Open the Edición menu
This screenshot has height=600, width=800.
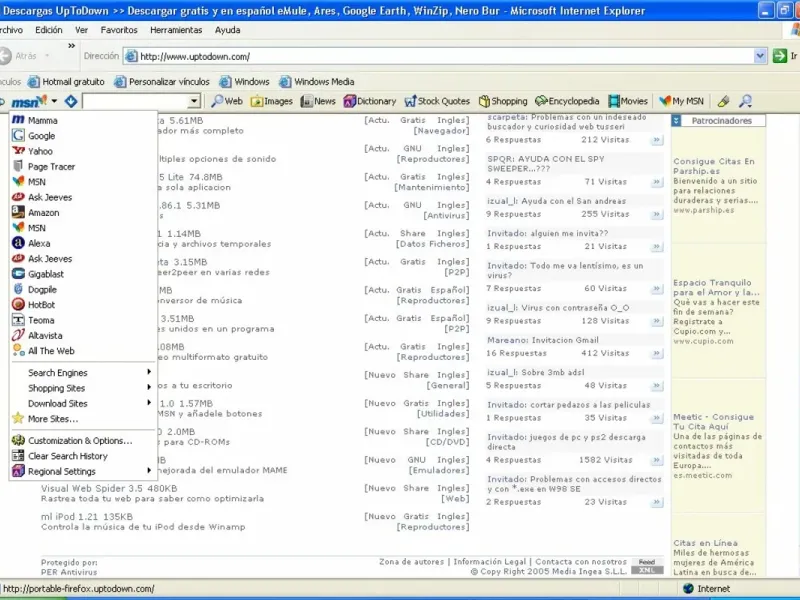point(48,30)
